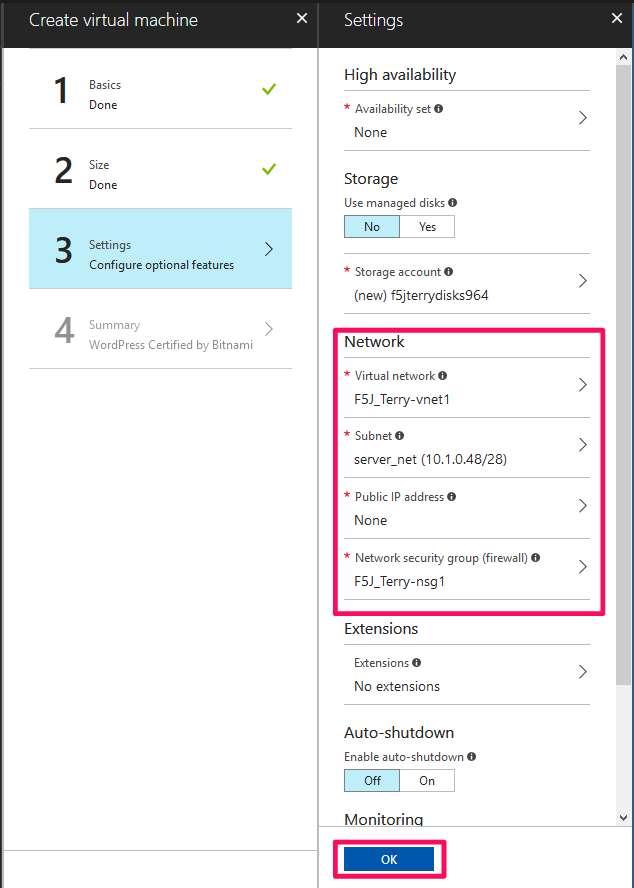Open info tooltip for Availability set
Viewport: 634px width, 888px height.
pyautogui.click(x=439, y=108)
